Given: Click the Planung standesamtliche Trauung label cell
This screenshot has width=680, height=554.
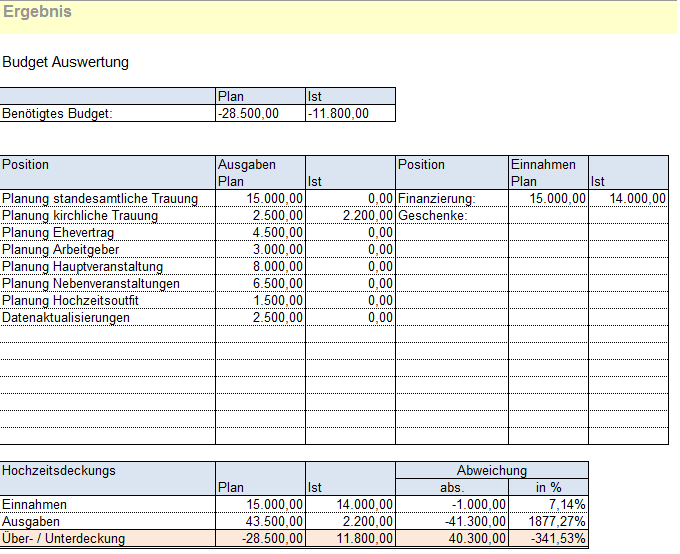Looking at the screenshot, I should (108, 199).
